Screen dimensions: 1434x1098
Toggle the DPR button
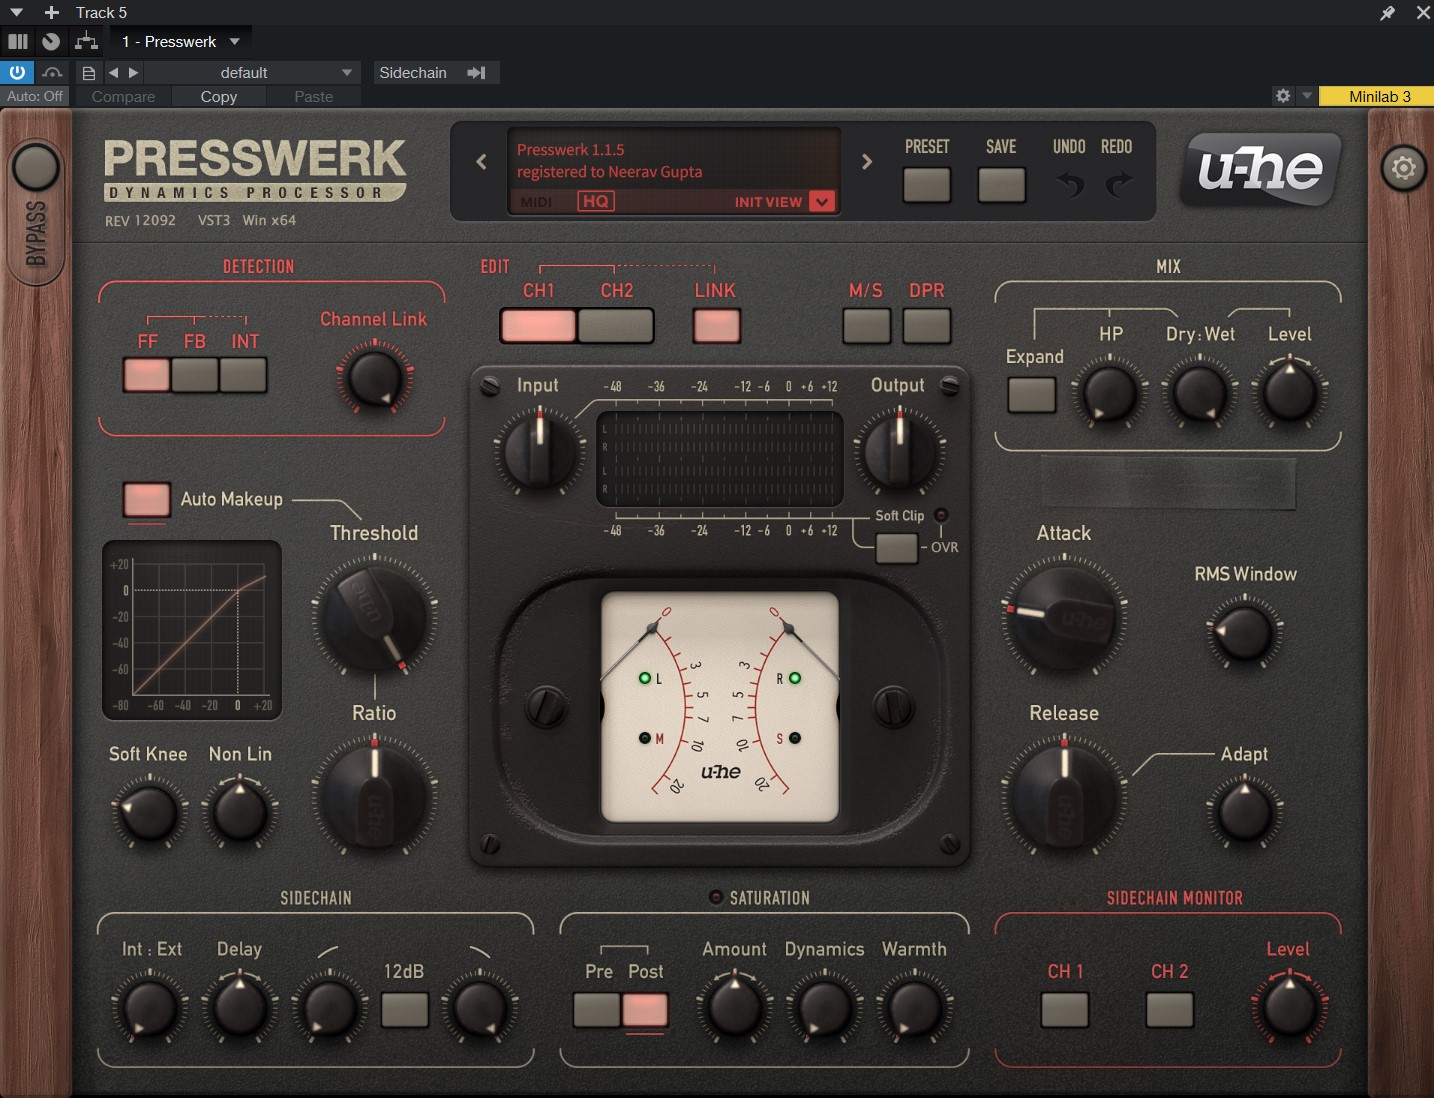927,326
